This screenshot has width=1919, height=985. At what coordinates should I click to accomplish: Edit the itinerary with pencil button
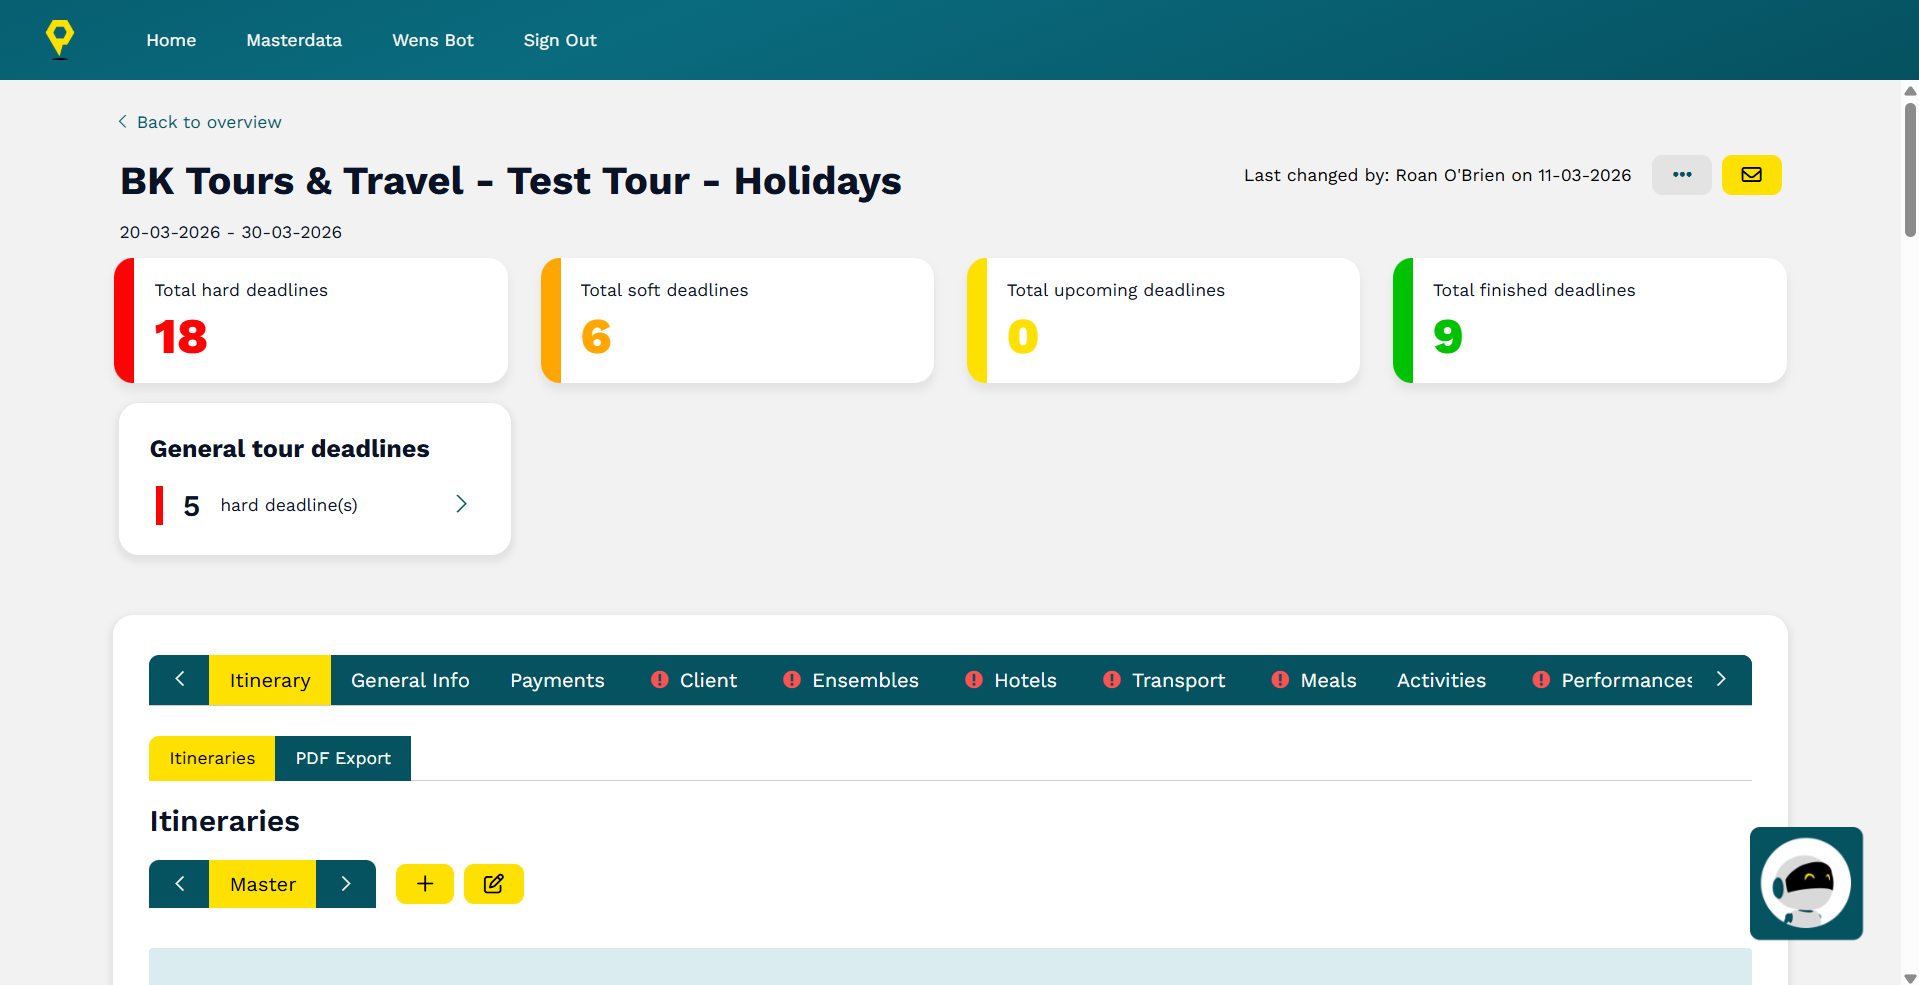tap(494, 884)
